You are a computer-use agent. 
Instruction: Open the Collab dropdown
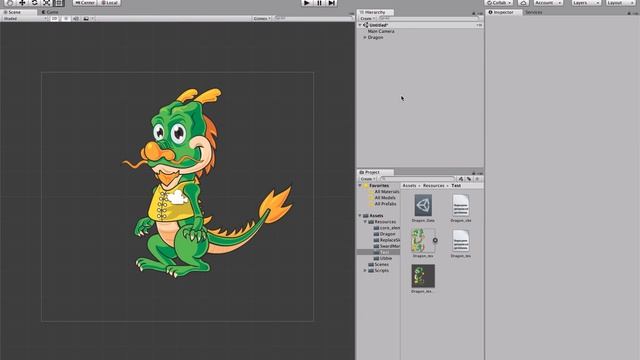(x=499, y=2)
